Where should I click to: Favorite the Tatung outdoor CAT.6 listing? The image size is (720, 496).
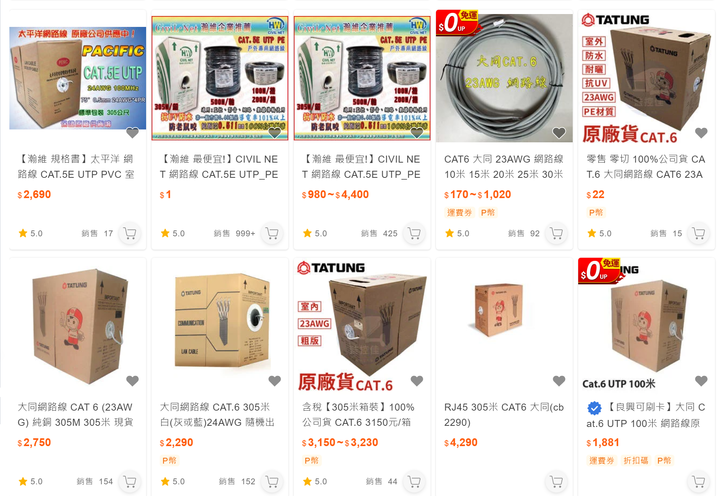tap(701, 133)
